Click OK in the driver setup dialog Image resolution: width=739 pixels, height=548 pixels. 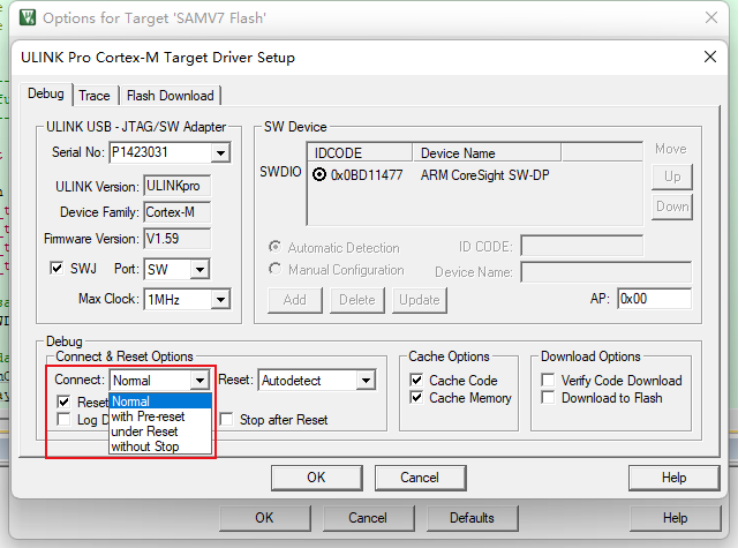pyautogui.click(x=316, y=477)
